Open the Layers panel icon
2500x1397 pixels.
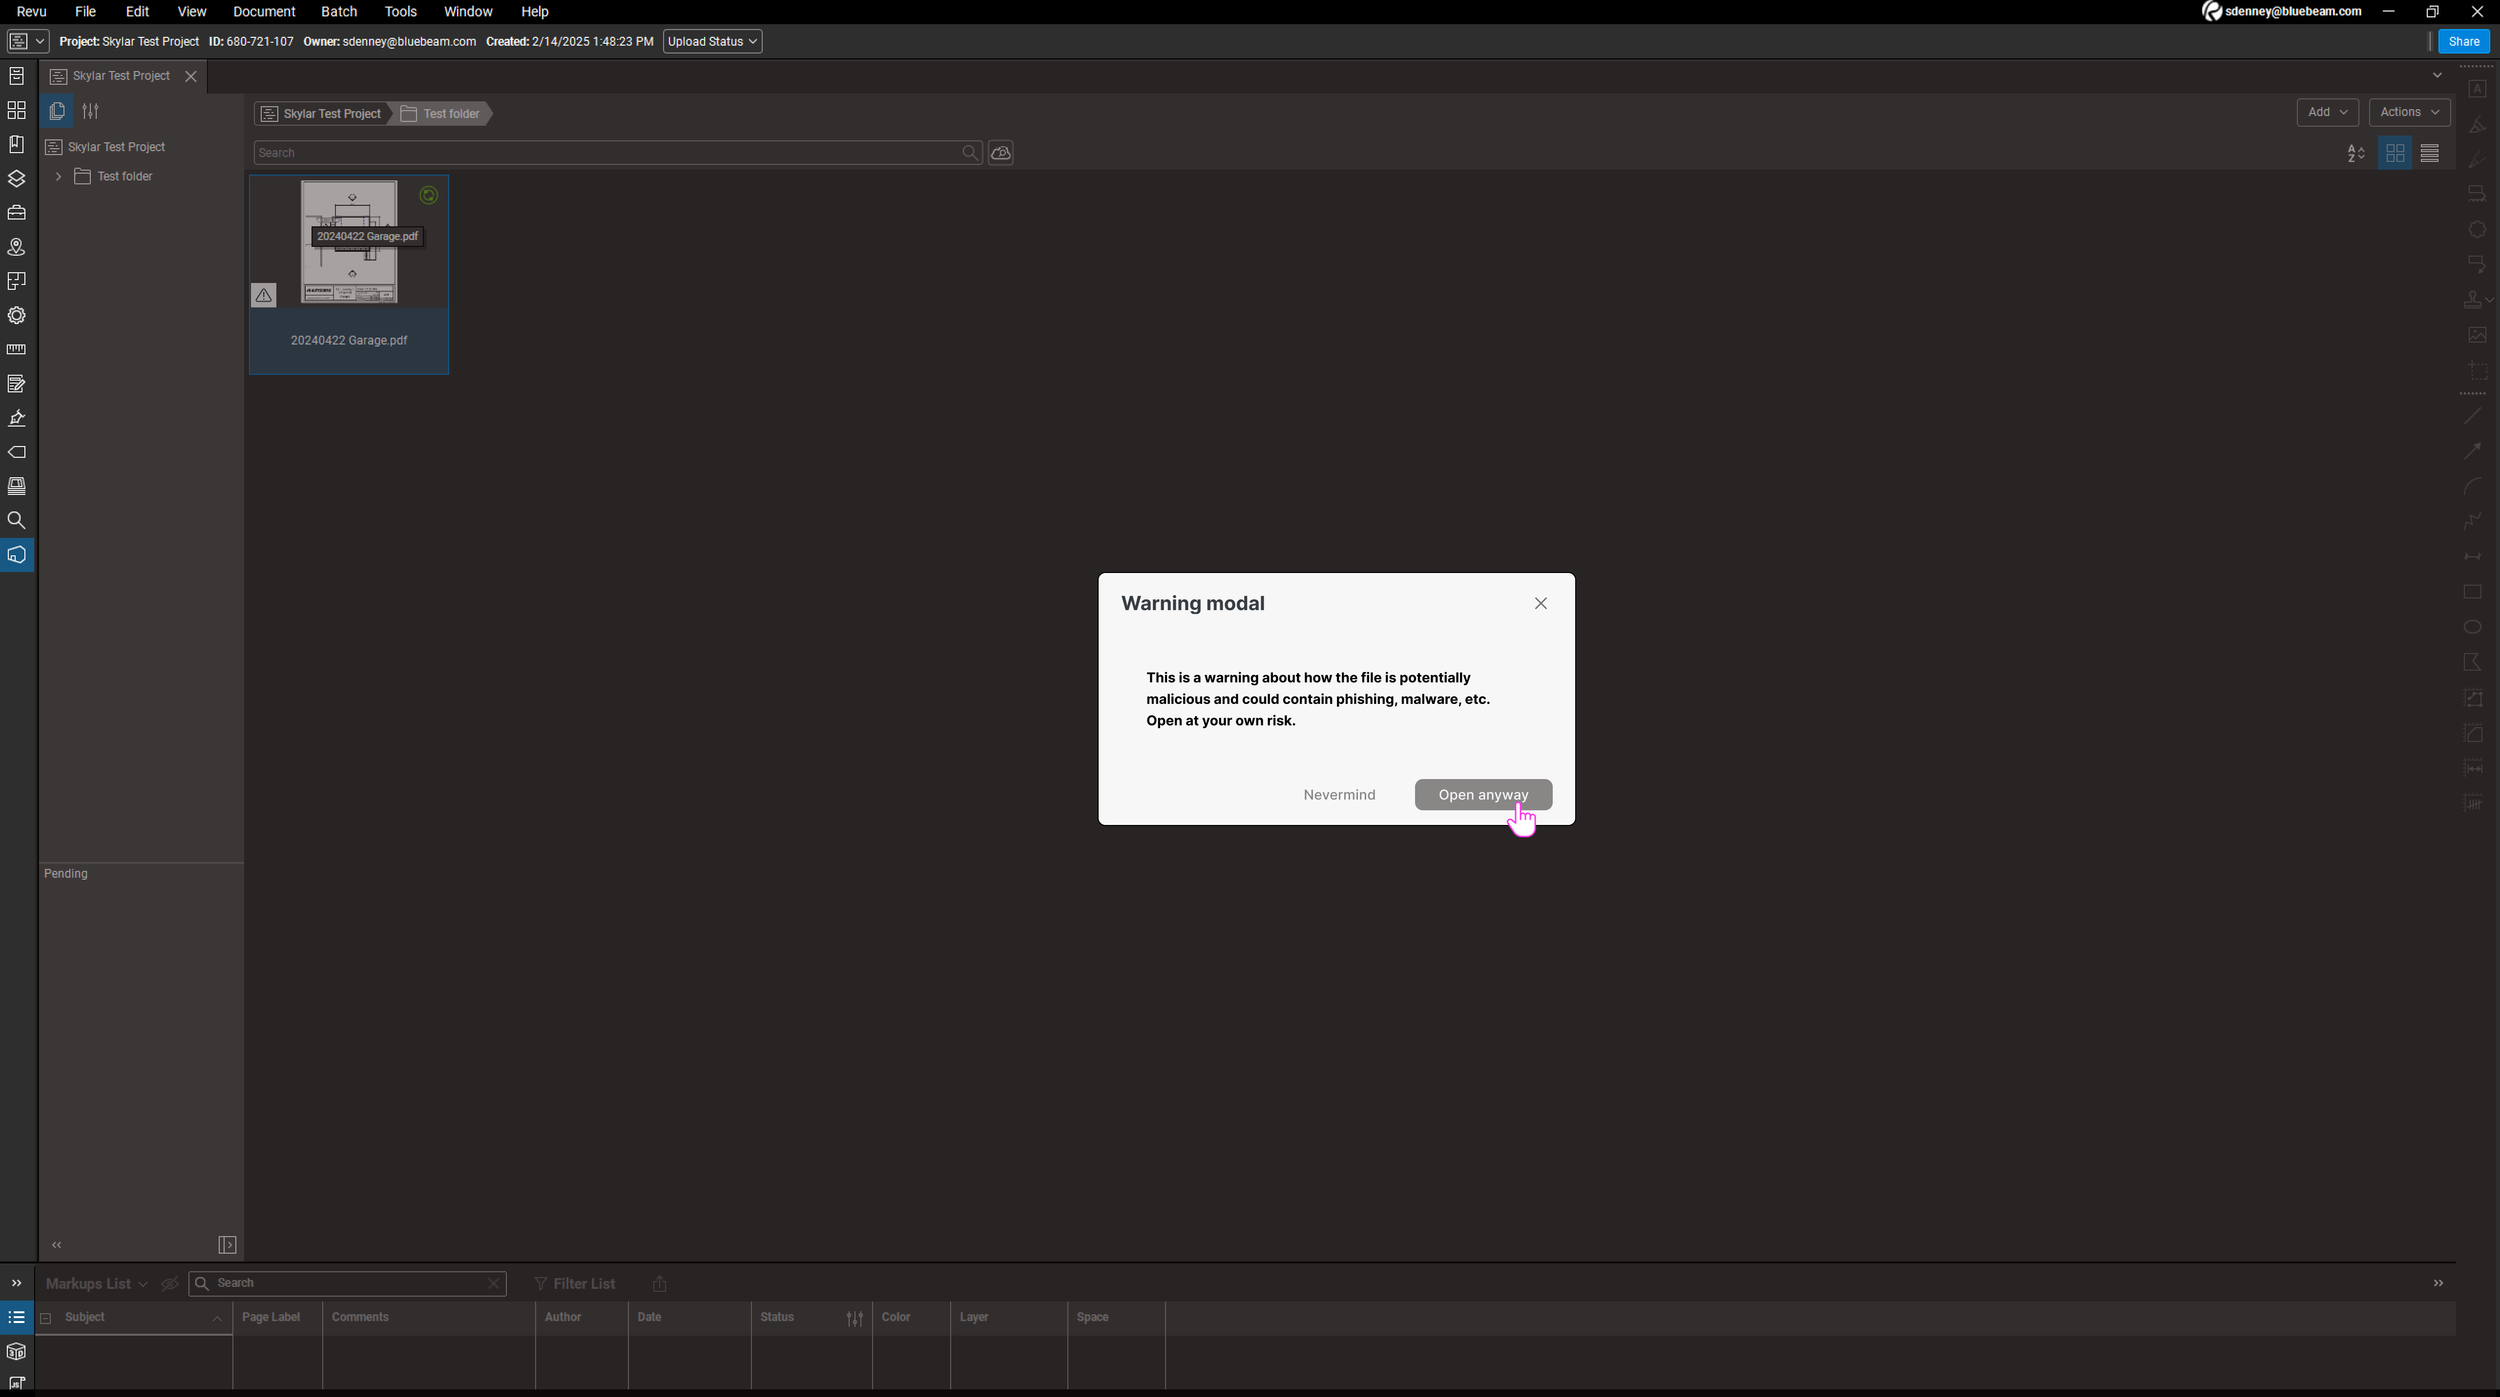(16, 179)
